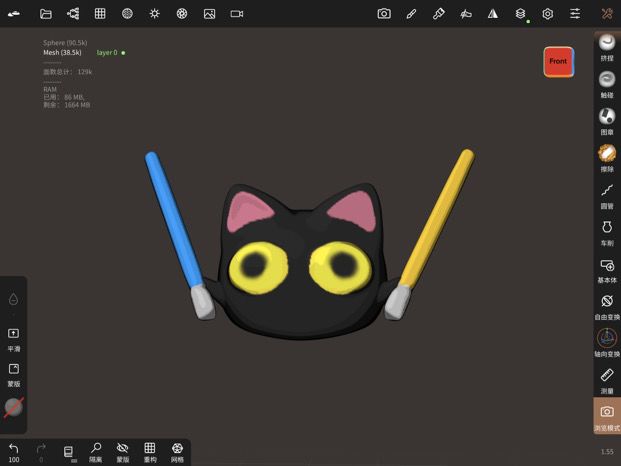Click the undo arrow showing 100

click(x=14, y=453)
